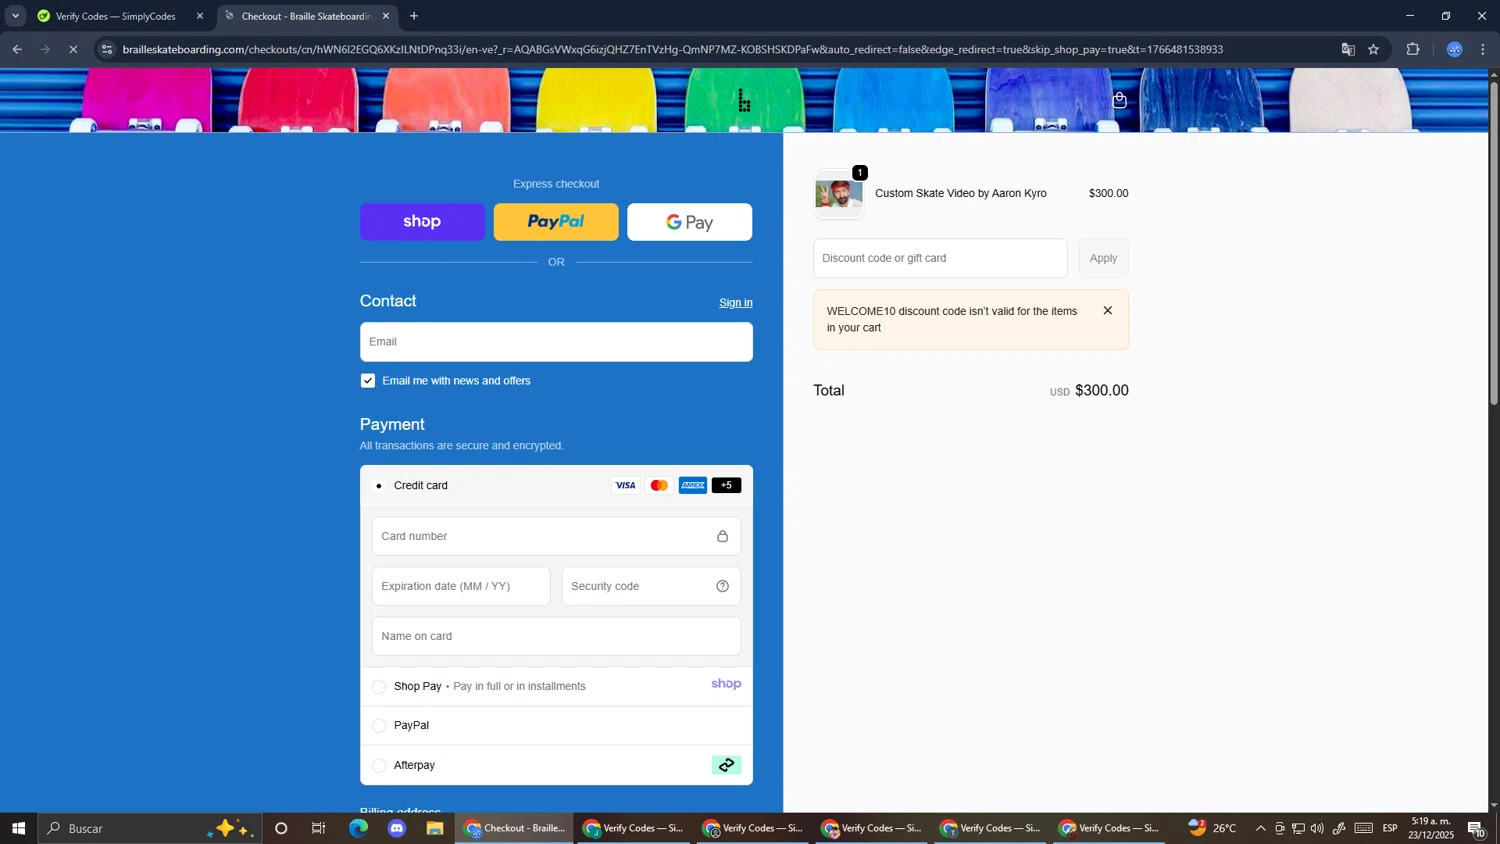Close the Verify Codes SimplyCodes tab

[x=199, y=16]
